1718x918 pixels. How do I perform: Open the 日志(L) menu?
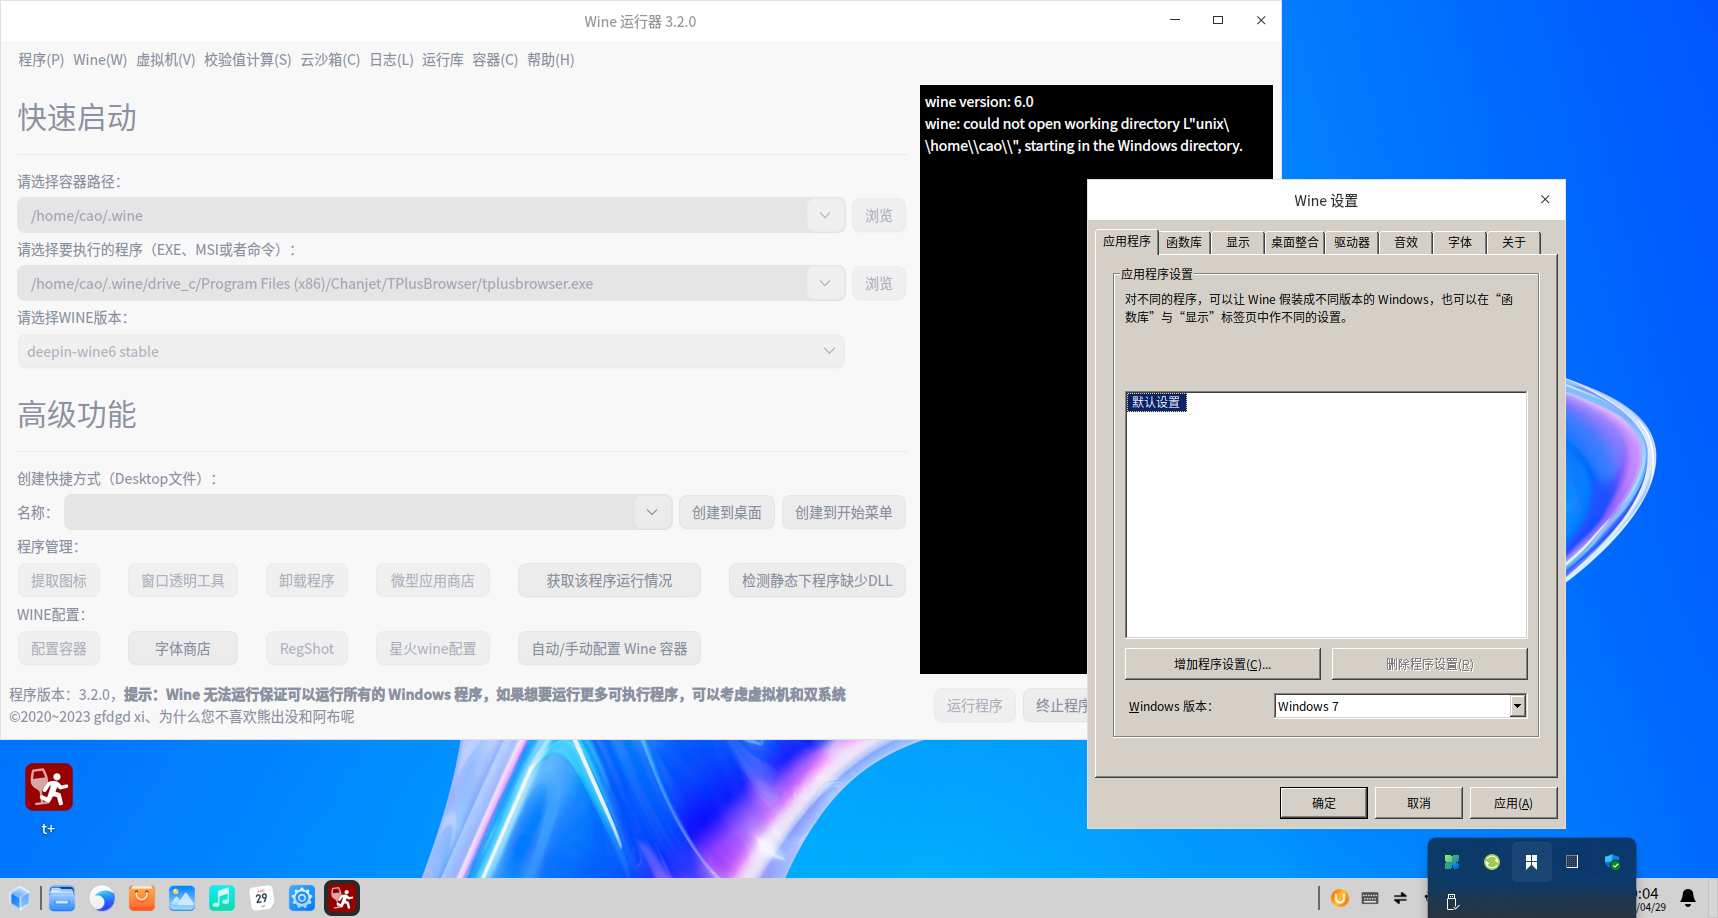(x=391, y=60)
